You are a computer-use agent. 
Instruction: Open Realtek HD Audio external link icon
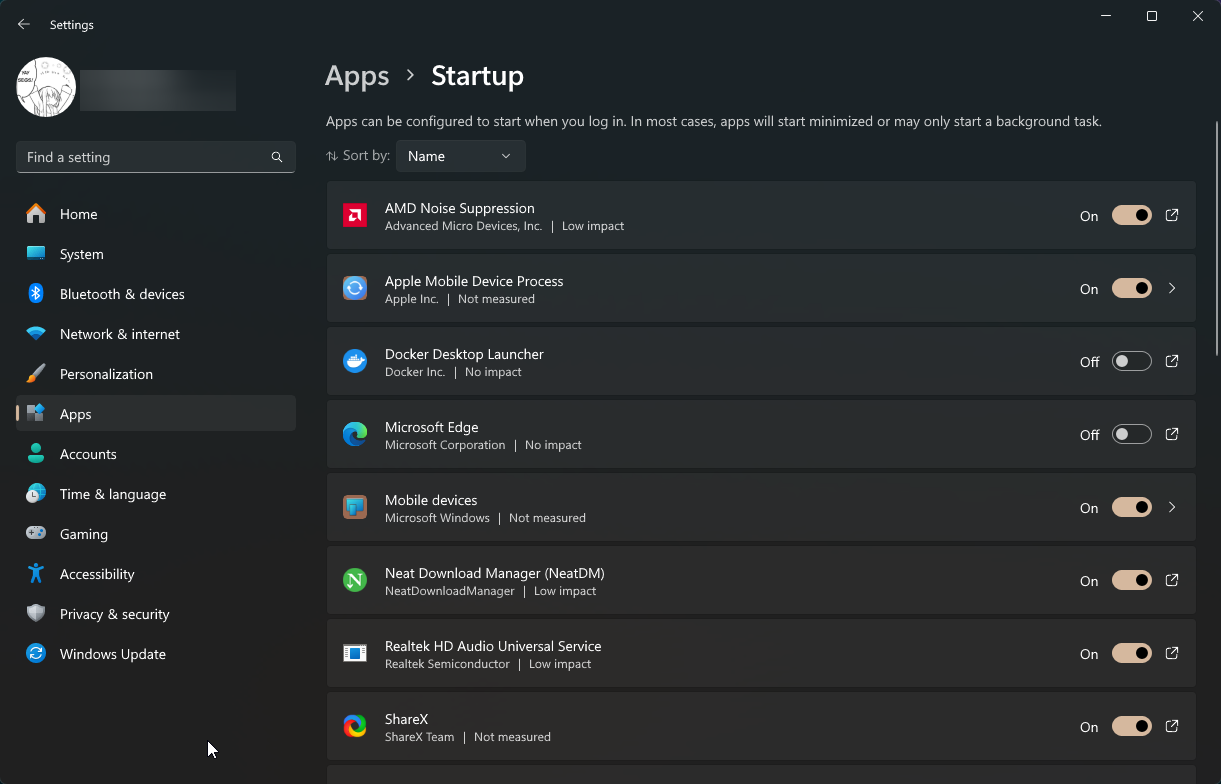pos(1172,653)
